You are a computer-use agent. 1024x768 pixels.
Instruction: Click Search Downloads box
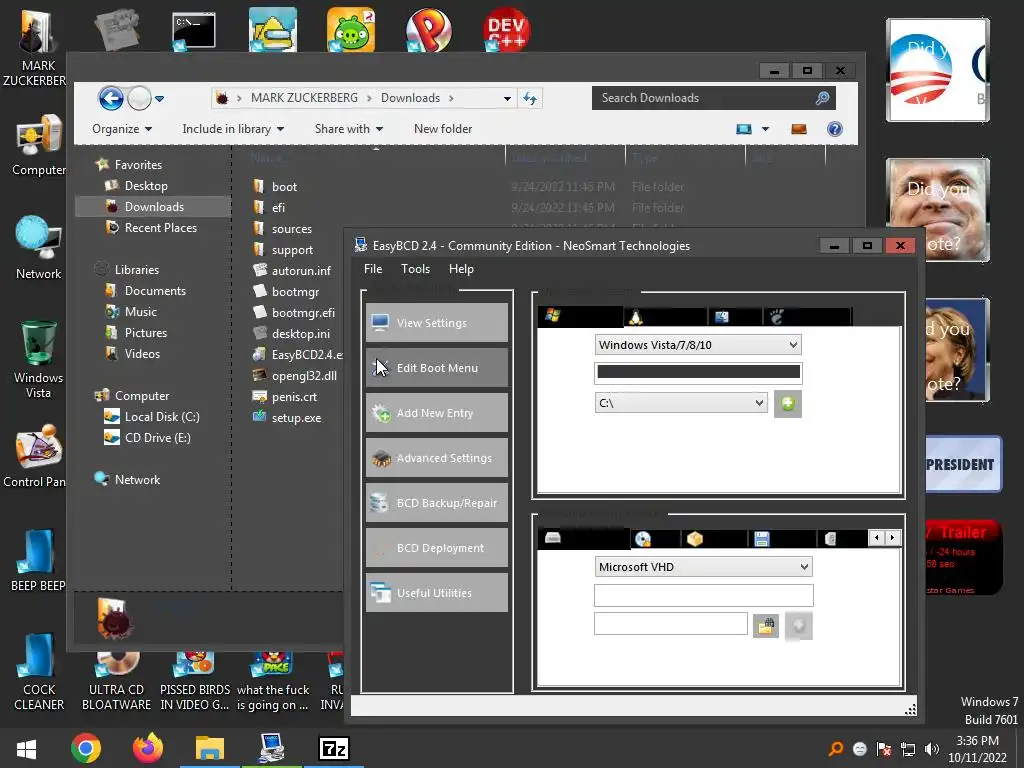pyautogui.click(x=713, y=98)
